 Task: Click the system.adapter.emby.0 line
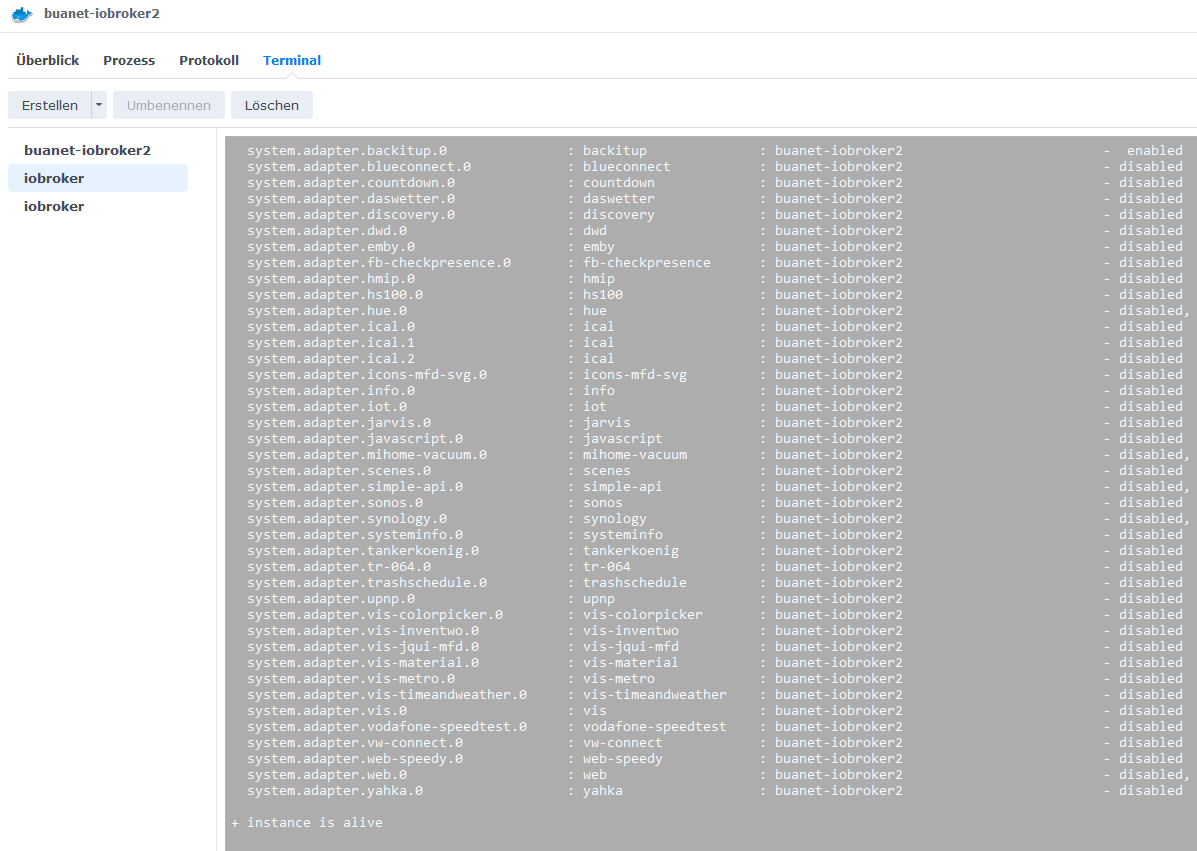(x=331, y=247)
